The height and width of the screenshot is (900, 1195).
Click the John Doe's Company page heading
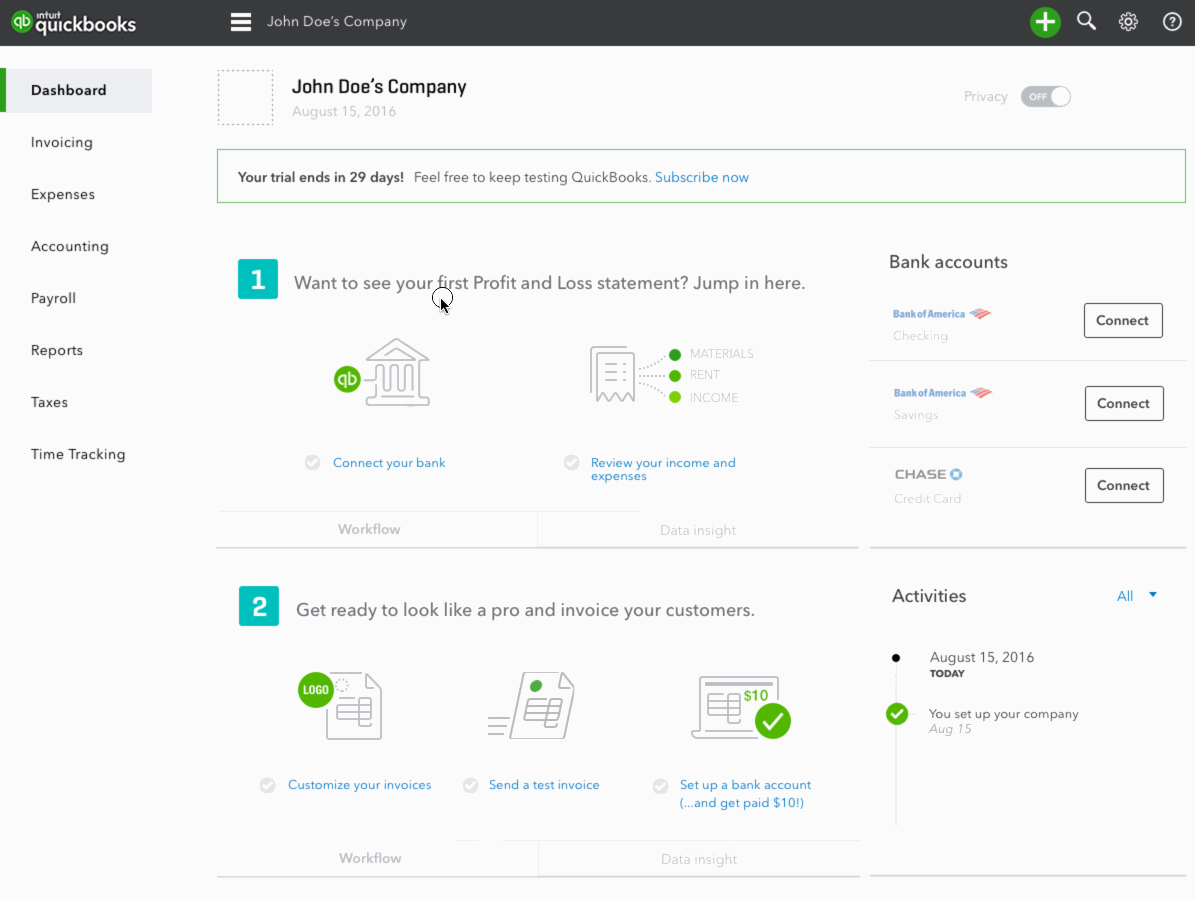(x=379, y=87)
